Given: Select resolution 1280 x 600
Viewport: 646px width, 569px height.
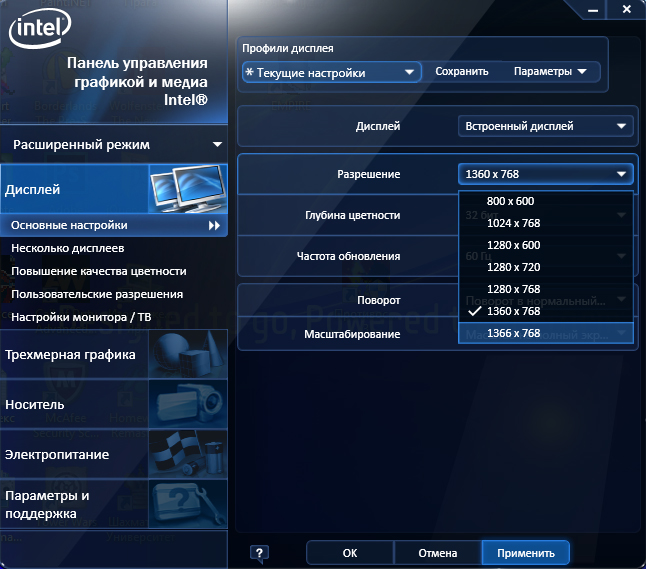Looking at the screenshot, I should point(545,245).
